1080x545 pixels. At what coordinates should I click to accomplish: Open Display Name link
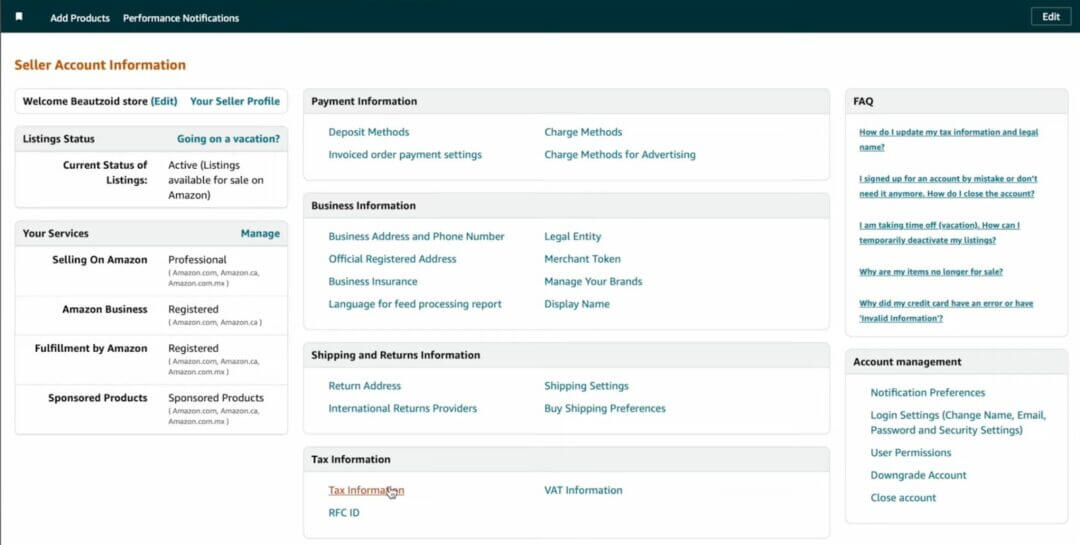577,305
